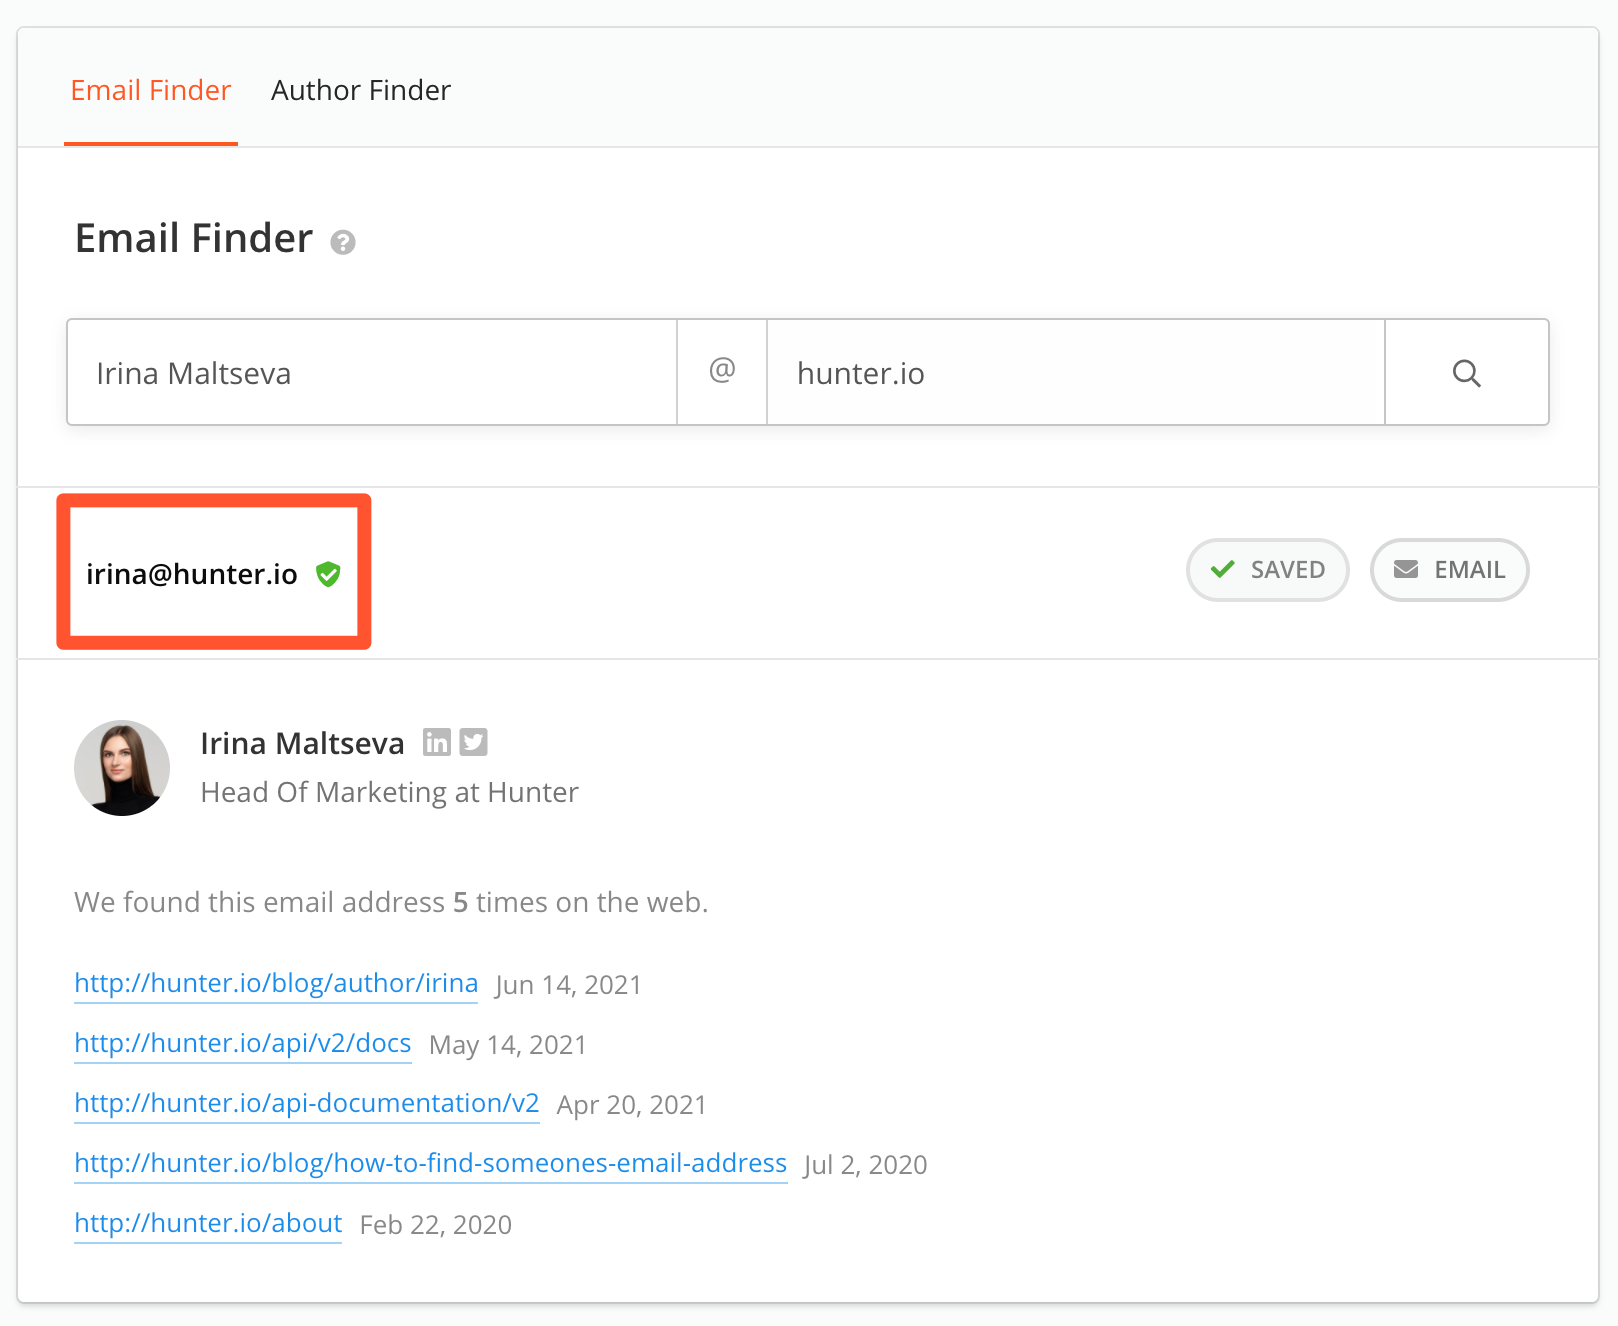Click the Apr 20, 2021 date

632,1105
